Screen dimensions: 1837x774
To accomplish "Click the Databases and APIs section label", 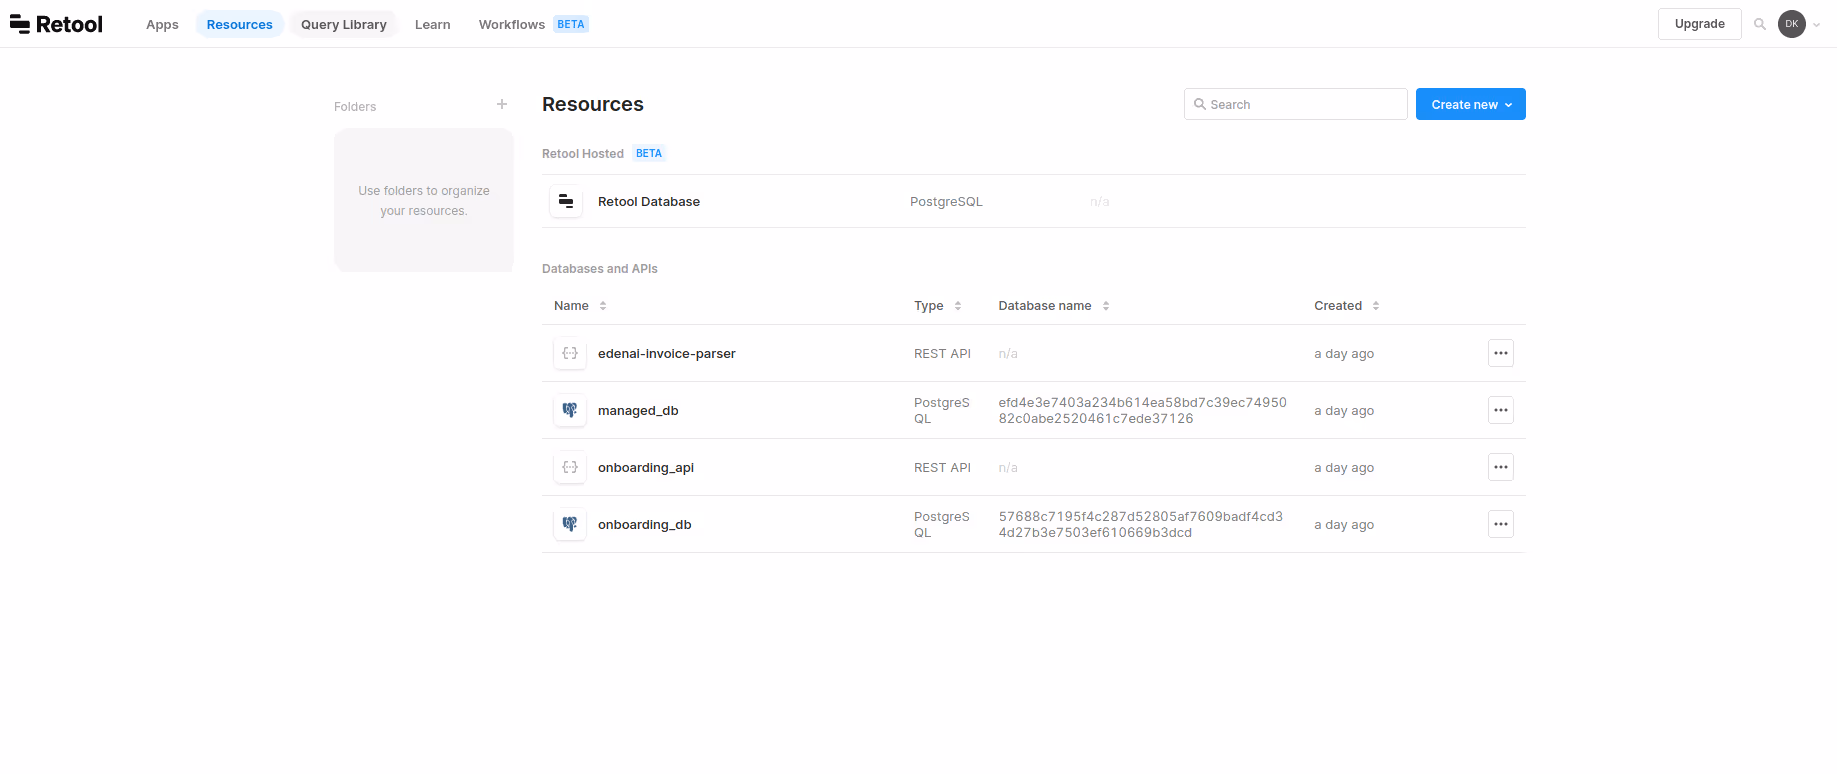I will tap(600, 268).
